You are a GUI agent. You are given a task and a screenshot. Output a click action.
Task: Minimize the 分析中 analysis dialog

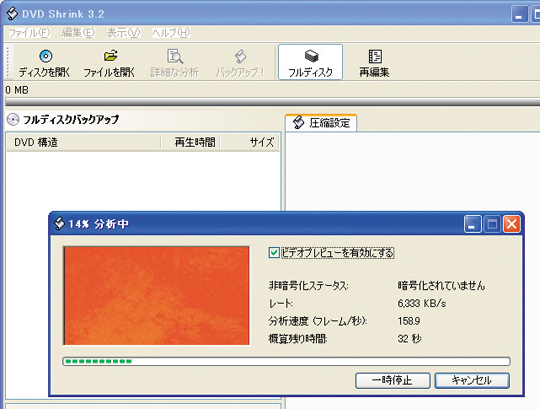tap(472, 224)
